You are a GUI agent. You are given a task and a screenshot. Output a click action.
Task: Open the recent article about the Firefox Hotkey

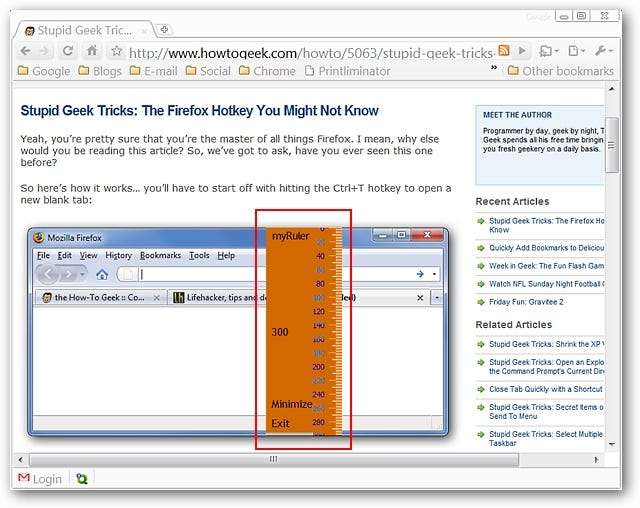[x=547, y=225]
